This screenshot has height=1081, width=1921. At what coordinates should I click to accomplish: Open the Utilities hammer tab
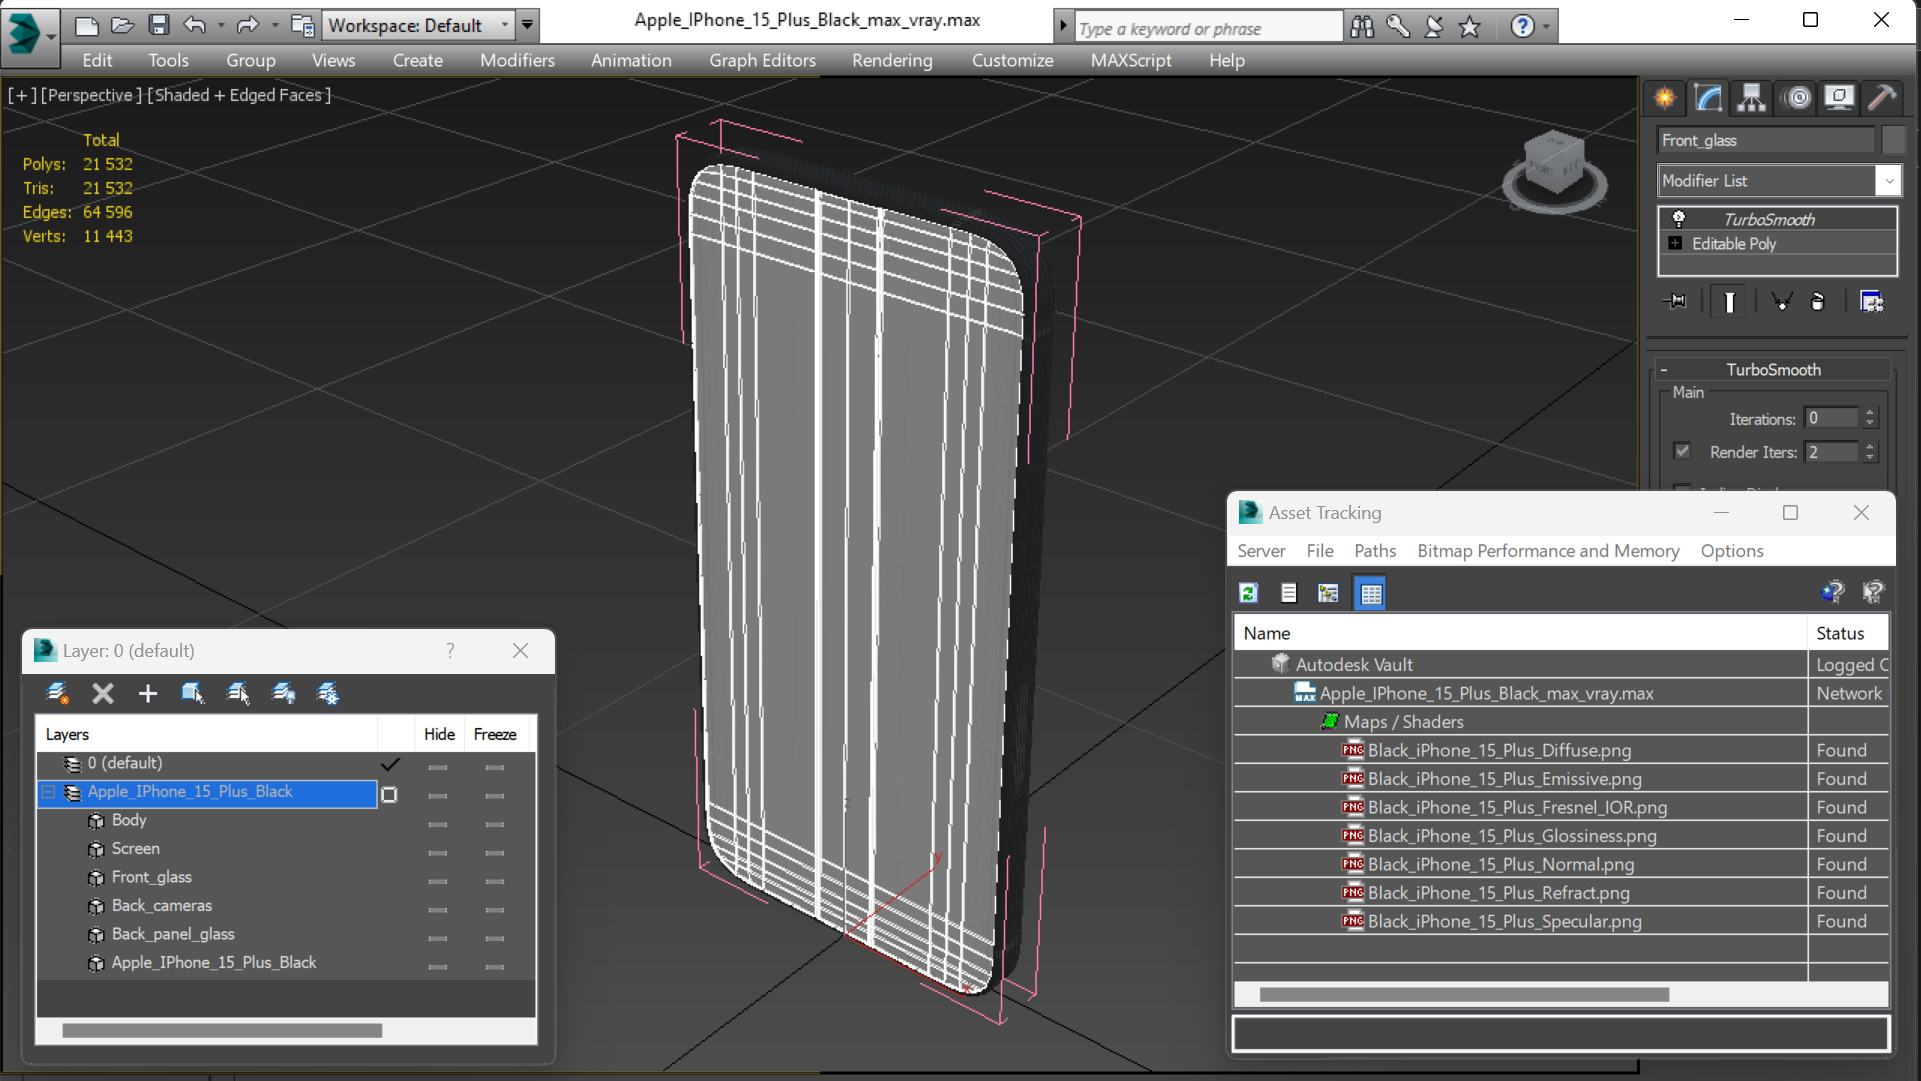[x=1882, y=98]
